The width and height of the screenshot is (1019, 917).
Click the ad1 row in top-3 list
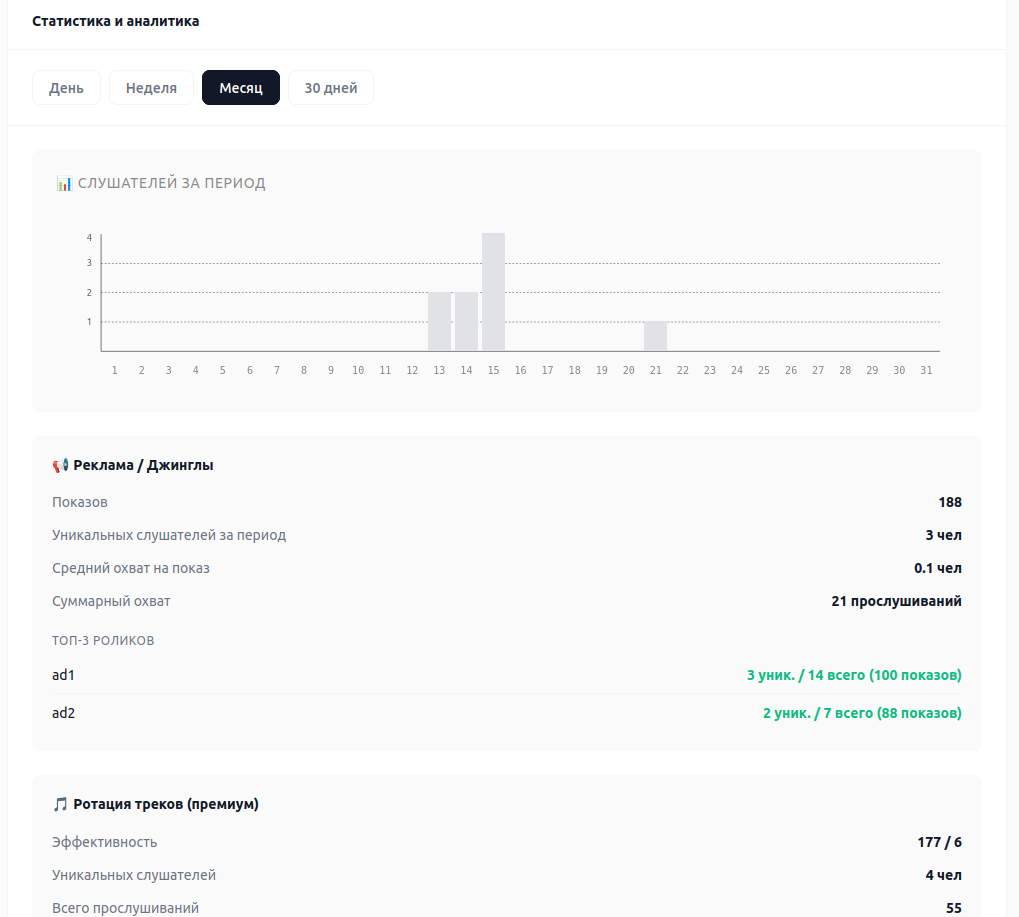(x=64, y=675)
